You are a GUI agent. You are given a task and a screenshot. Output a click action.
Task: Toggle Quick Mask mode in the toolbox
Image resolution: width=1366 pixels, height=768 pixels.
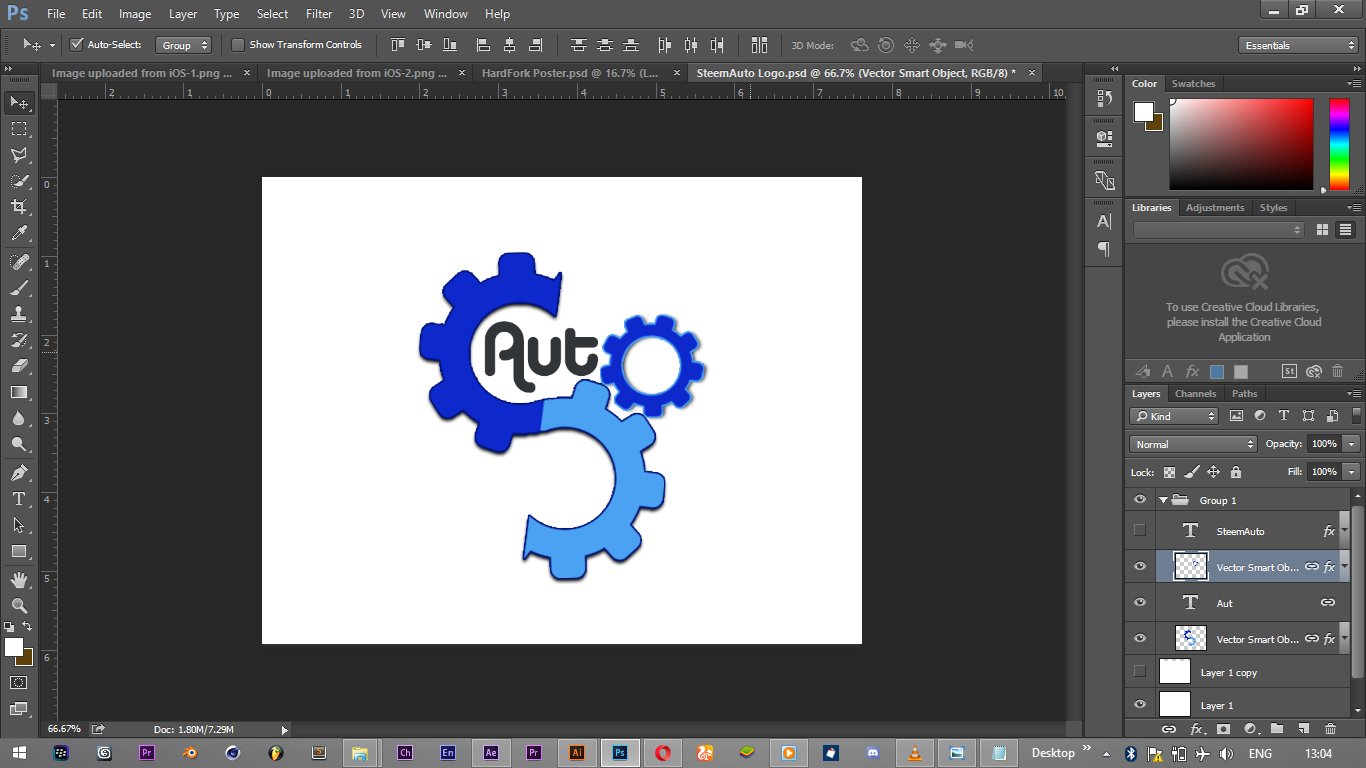[19, 683]
